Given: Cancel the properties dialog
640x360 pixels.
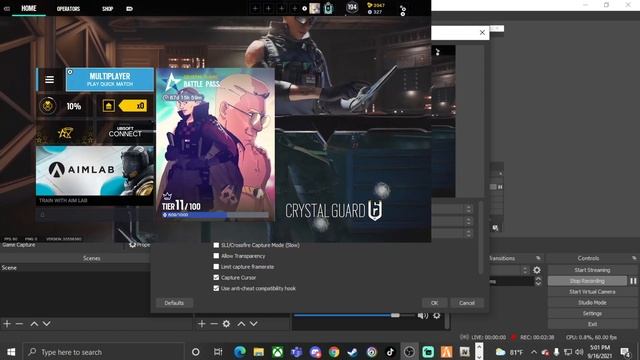Looking at the screenshot, I should 467,303.
